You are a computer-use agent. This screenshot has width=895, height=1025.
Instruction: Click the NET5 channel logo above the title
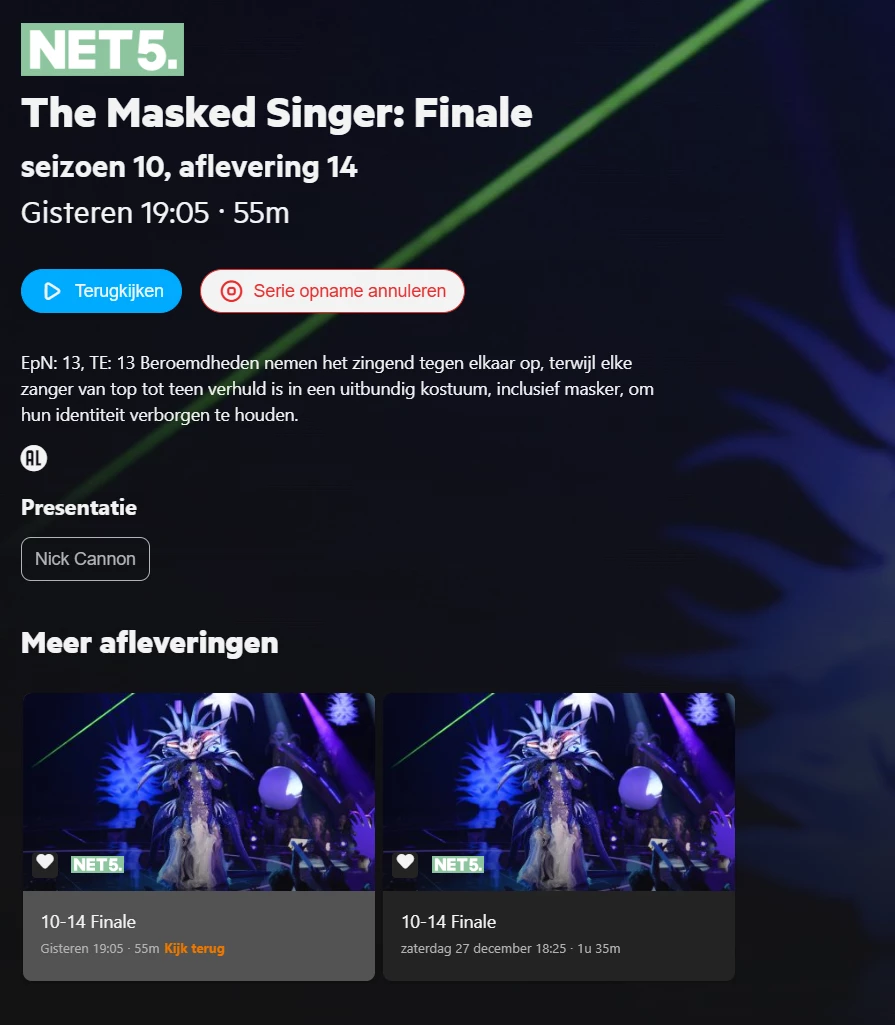pos(102,50)
